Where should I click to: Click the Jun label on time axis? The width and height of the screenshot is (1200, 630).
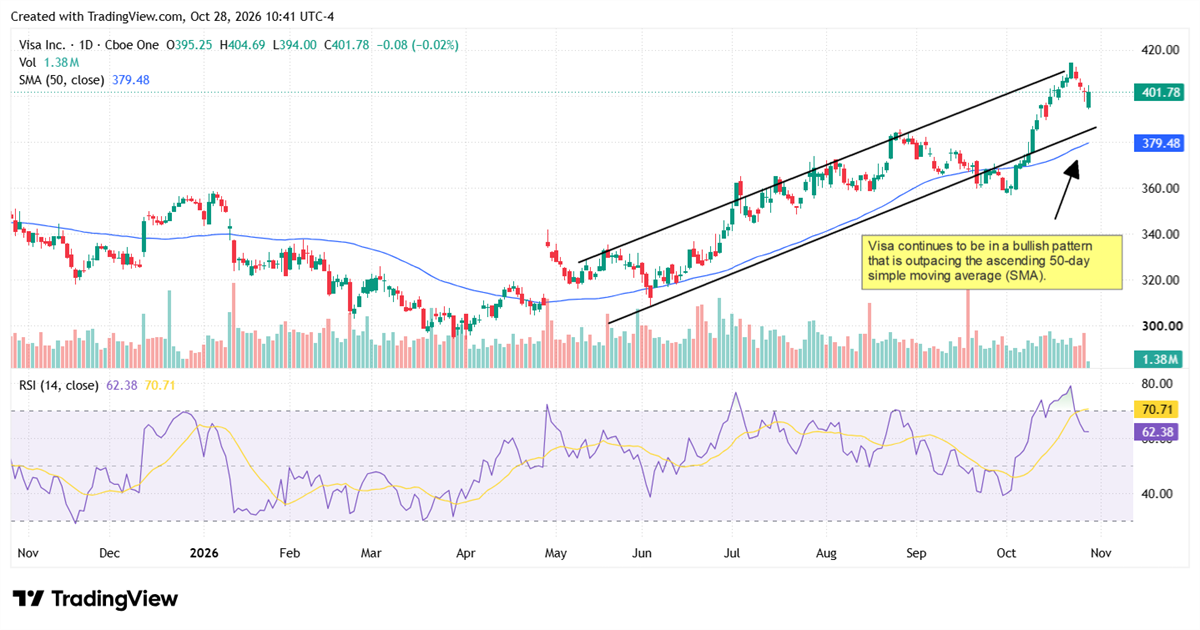(641, 552)
